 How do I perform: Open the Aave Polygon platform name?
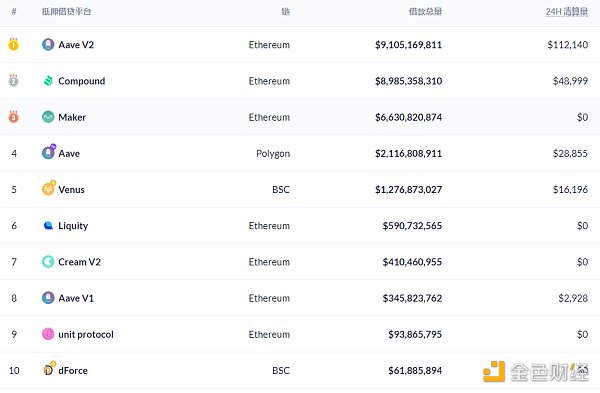(x=69, y=153)
